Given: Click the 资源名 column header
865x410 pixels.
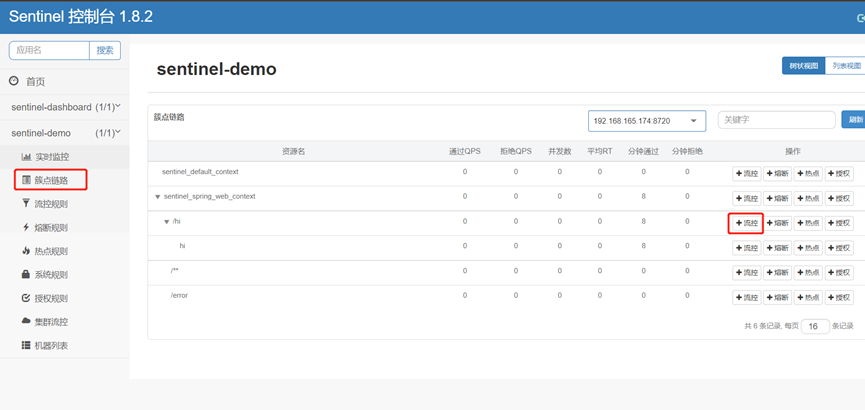Looking at the screenshot, I should pos(293,151).
